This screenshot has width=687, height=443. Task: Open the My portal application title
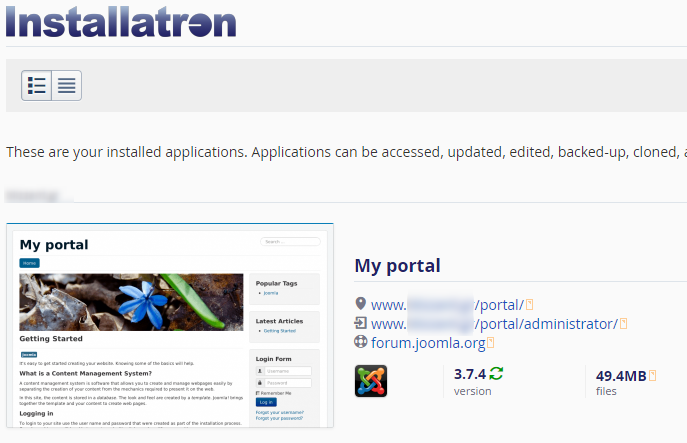[397, 266]
